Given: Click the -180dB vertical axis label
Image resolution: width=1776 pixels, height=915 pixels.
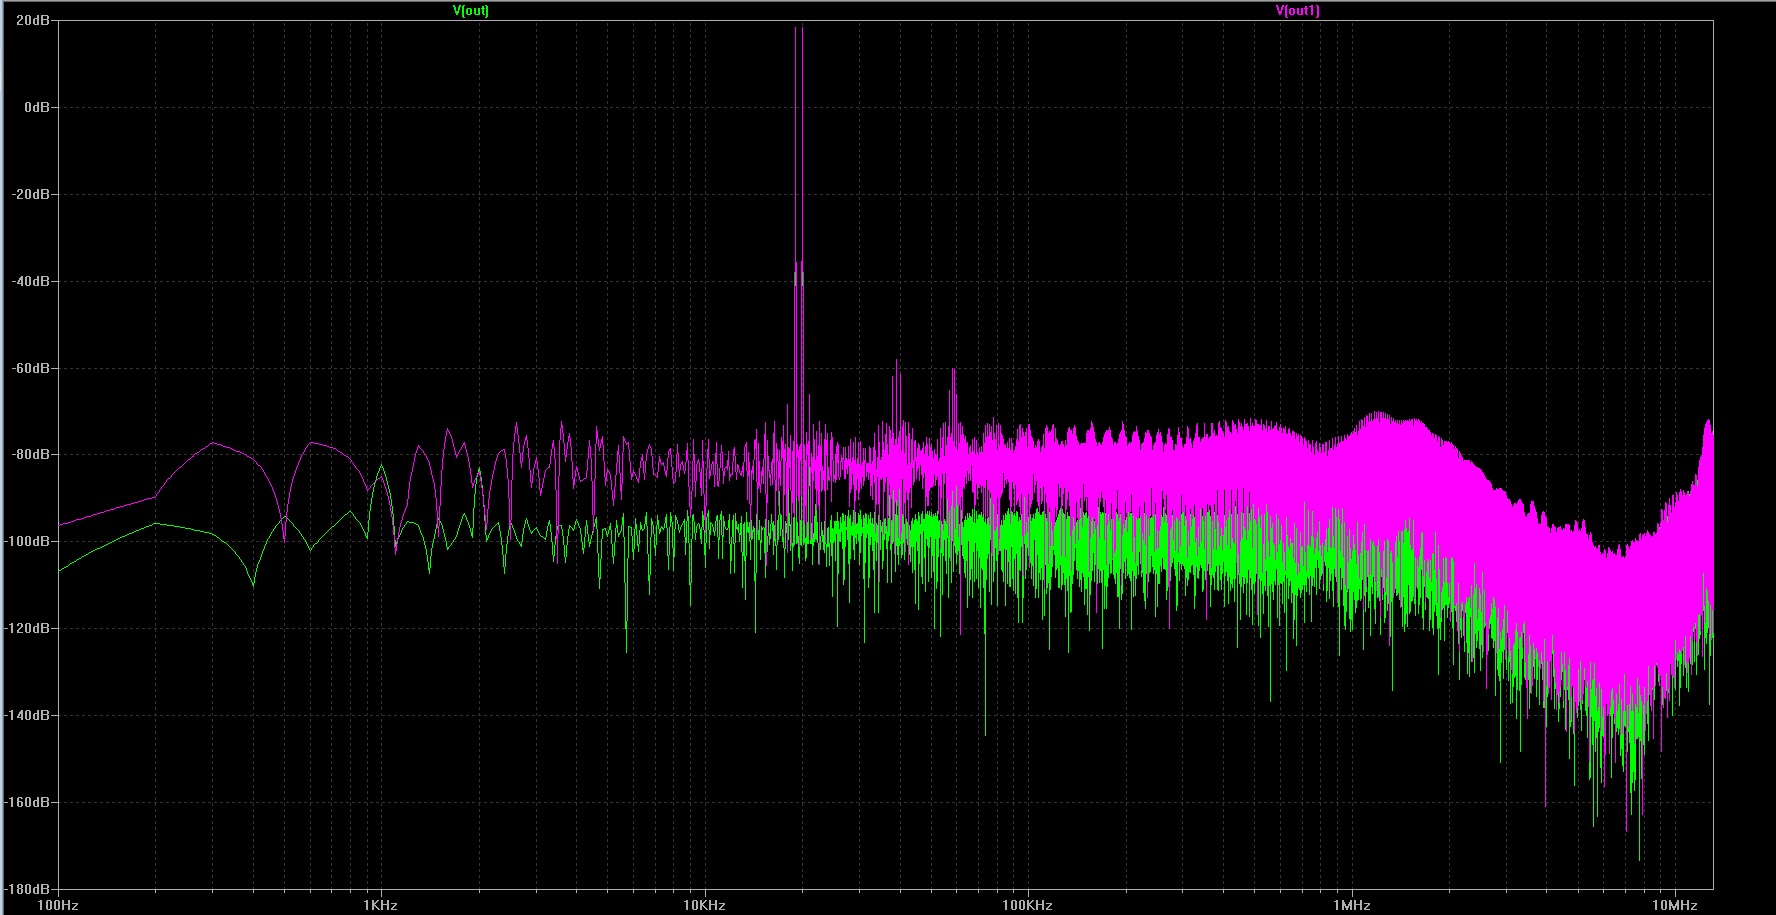Looking at the screenshot, I should pos(27,889).
